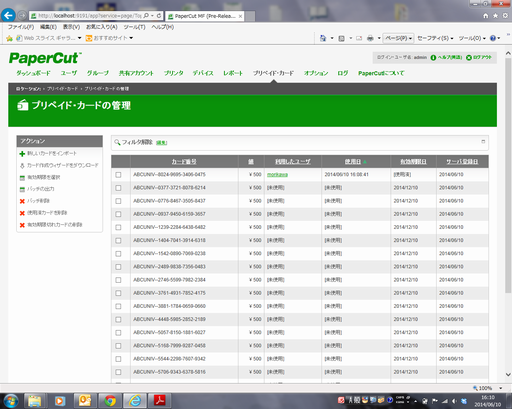The height and width of the screenshot is (409, 512).
Task: Expand the home page dropdown arrow
Action: tap(332, 38)
